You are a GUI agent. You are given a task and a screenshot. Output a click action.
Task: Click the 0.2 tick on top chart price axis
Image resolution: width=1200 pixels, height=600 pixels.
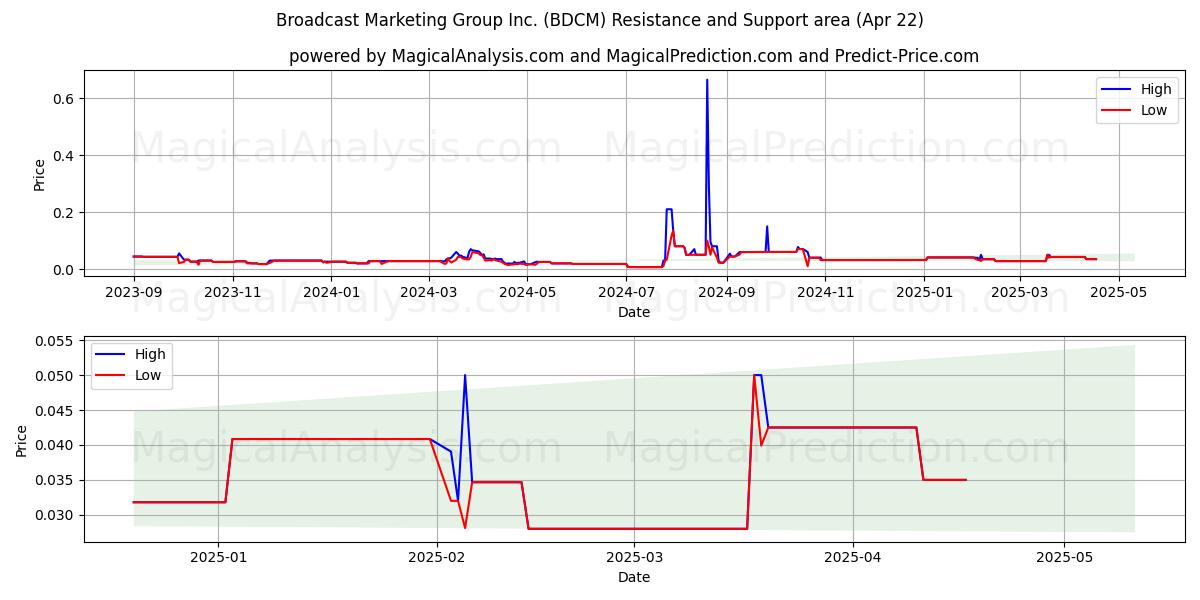point(65,213)
